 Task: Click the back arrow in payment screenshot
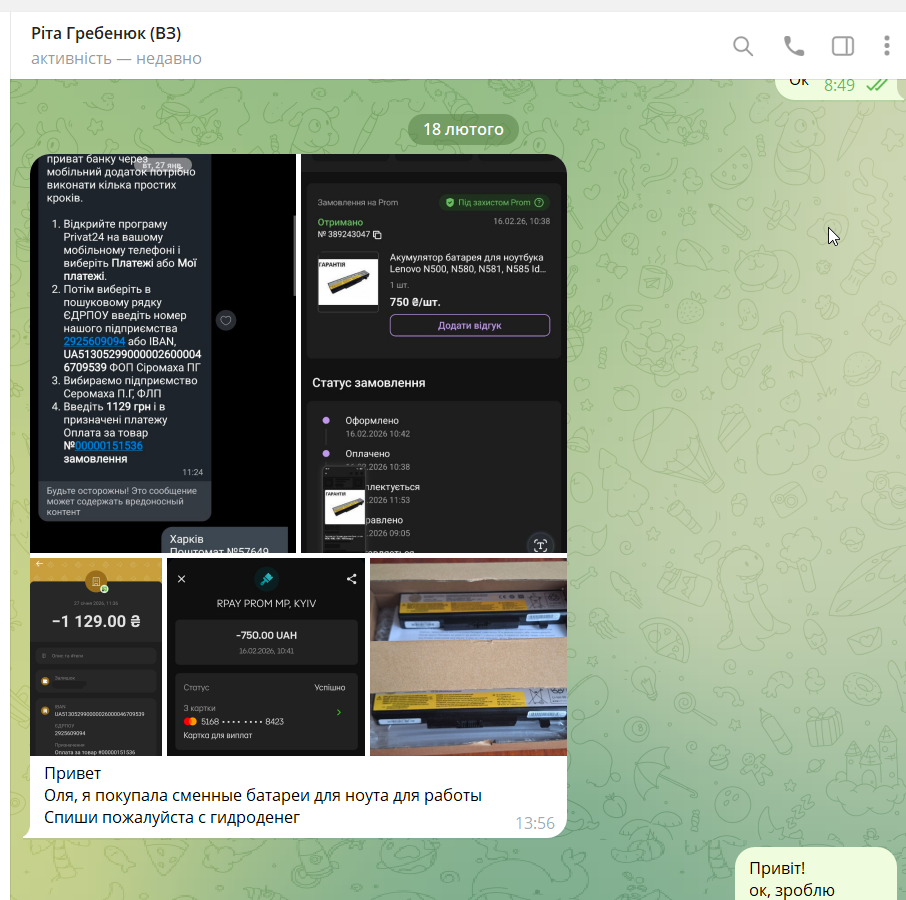(x=39, y=564)
